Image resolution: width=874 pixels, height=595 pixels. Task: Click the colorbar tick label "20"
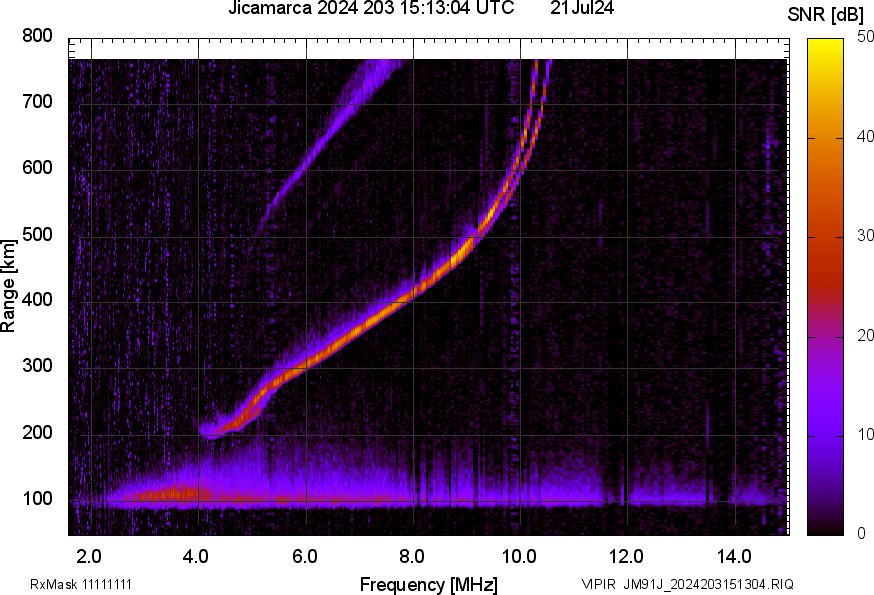pos(865,335)
